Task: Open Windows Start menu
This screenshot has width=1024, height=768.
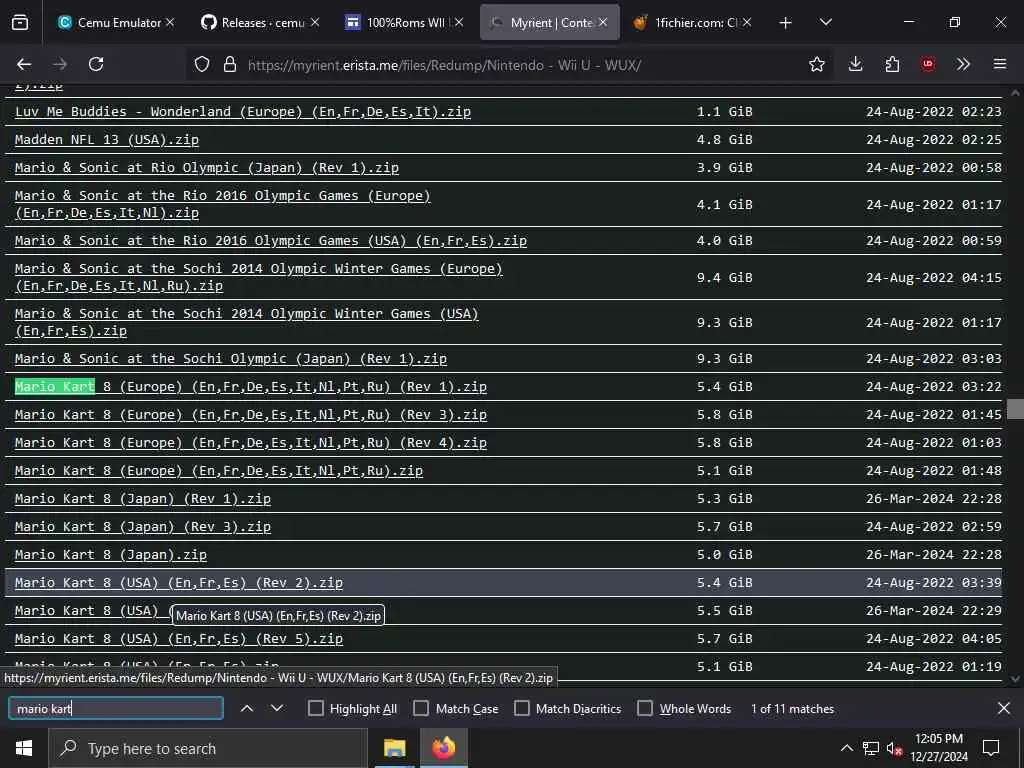Action: coord(24,748)
